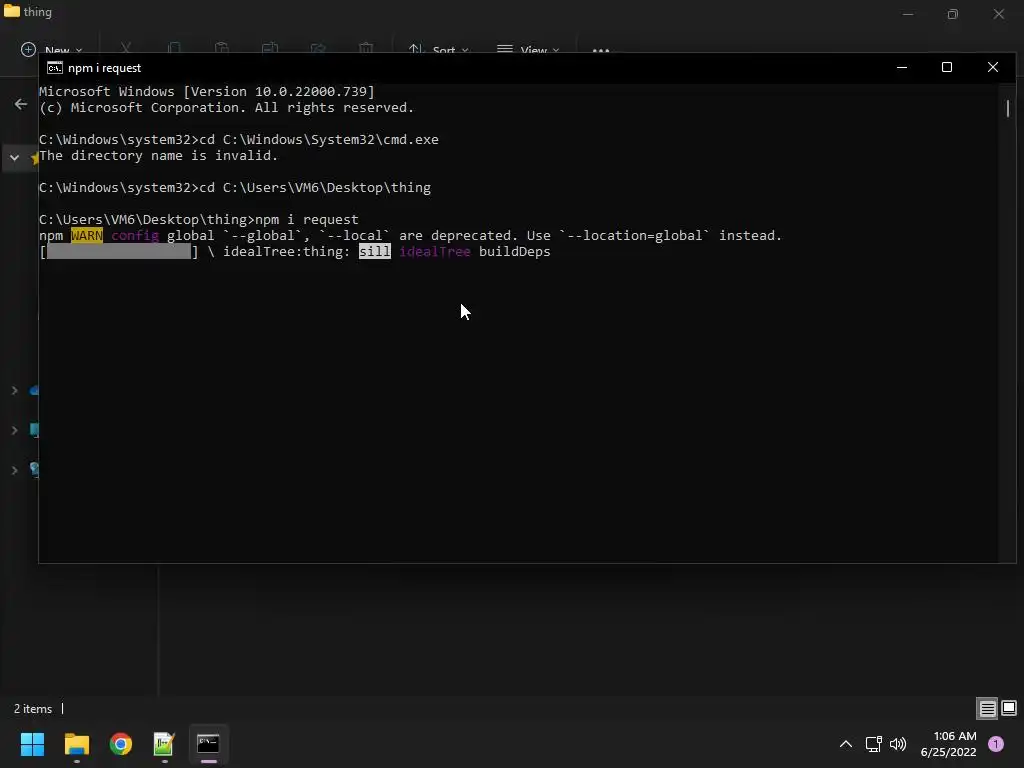Image resolution: width=1024 pixels, height=768 pixels.
Task: Select the Command Prompt taskbar icon
Action: (x=208, y=744)
